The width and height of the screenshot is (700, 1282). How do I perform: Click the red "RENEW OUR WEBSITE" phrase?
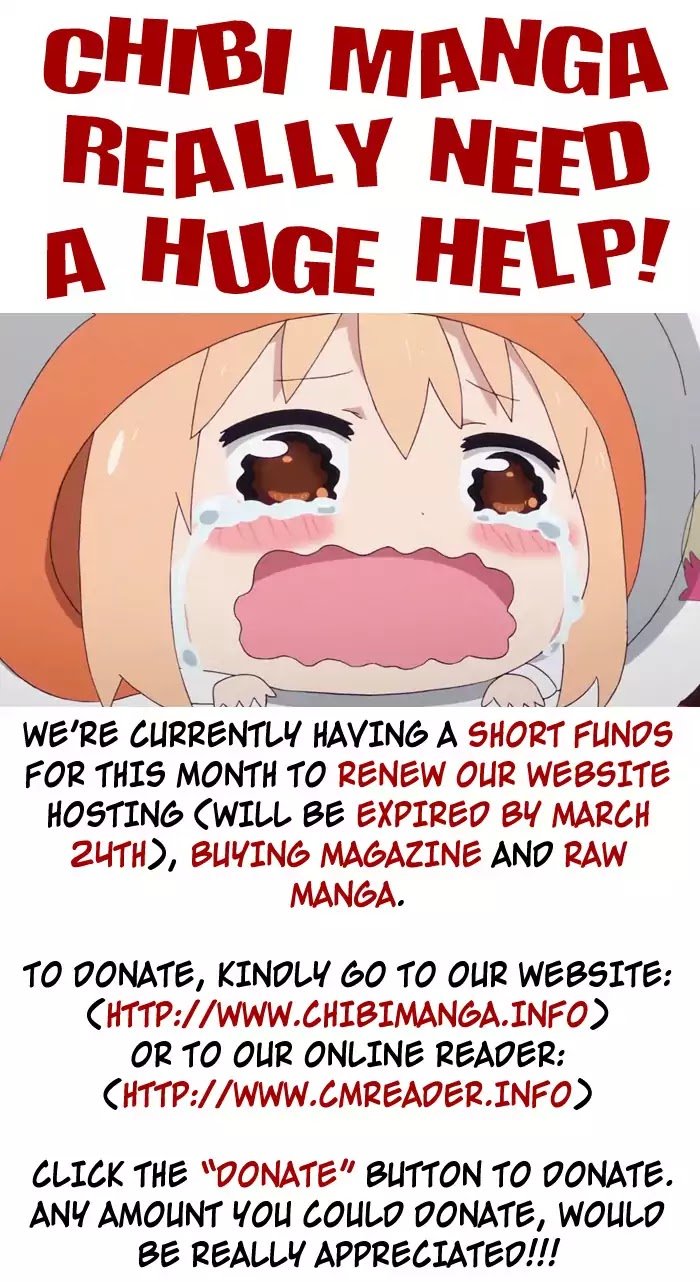[x=503, y=775]
